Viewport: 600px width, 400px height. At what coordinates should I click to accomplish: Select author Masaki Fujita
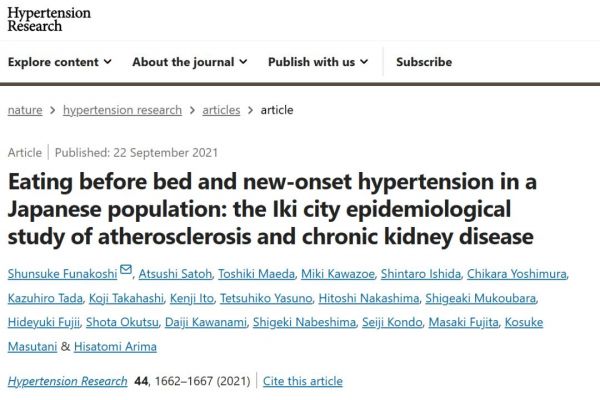(463, 322)
